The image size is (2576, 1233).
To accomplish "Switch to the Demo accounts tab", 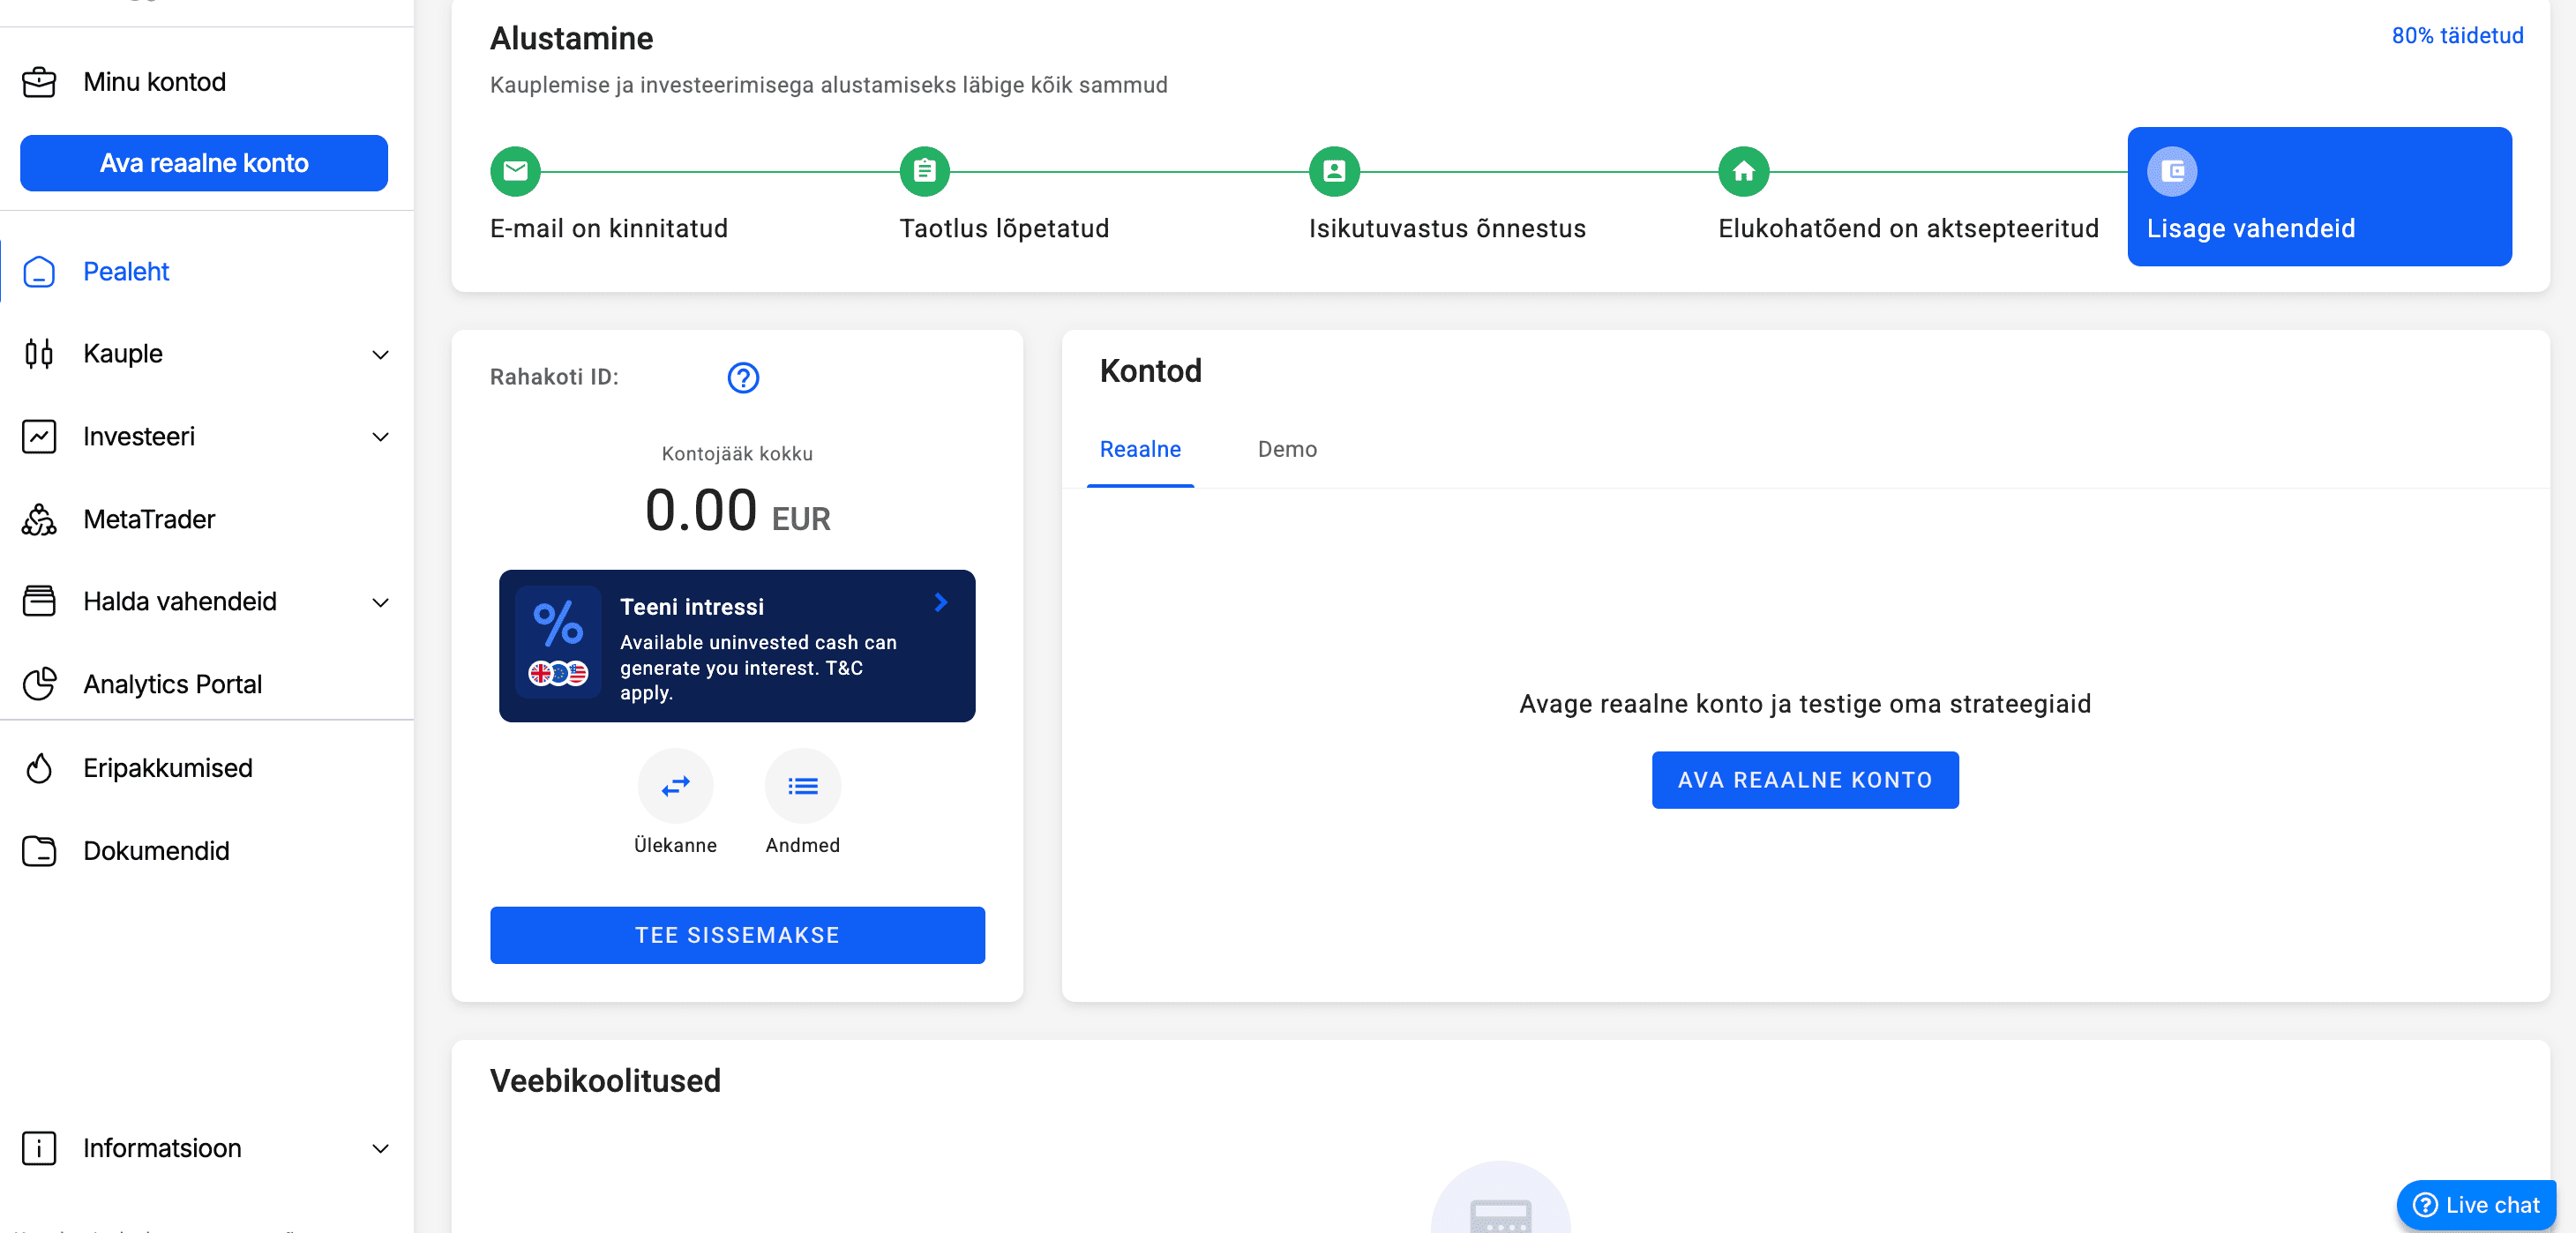I will point(1287,450).
